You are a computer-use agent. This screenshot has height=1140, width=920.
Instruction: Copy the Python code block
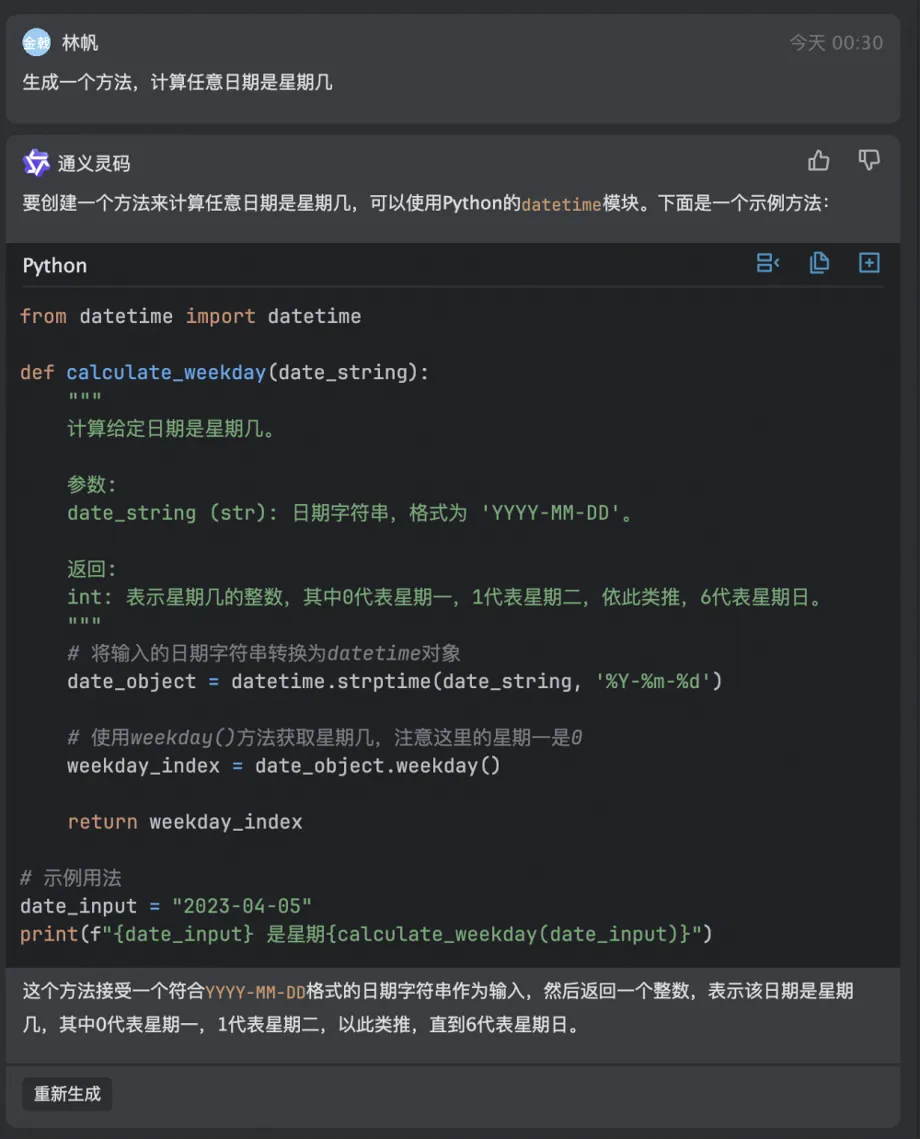(819, 263)
